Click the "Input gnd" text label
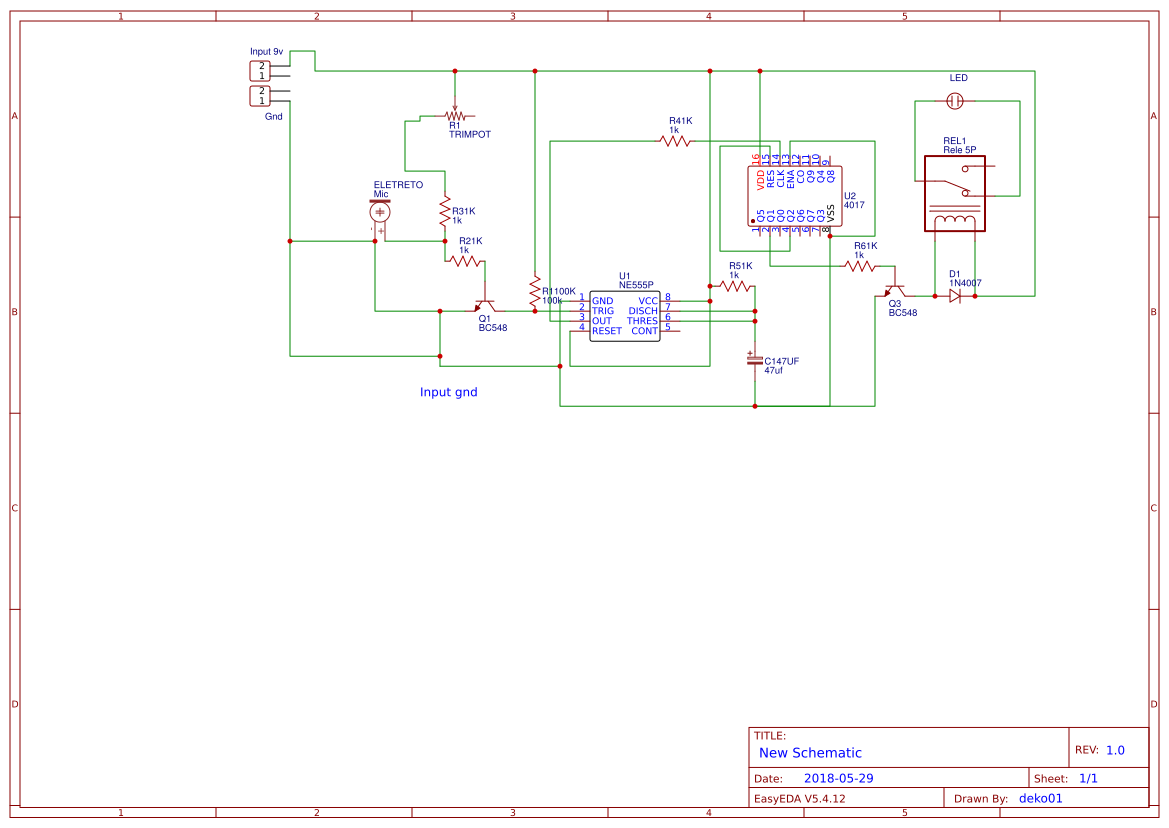 [448, 392]
